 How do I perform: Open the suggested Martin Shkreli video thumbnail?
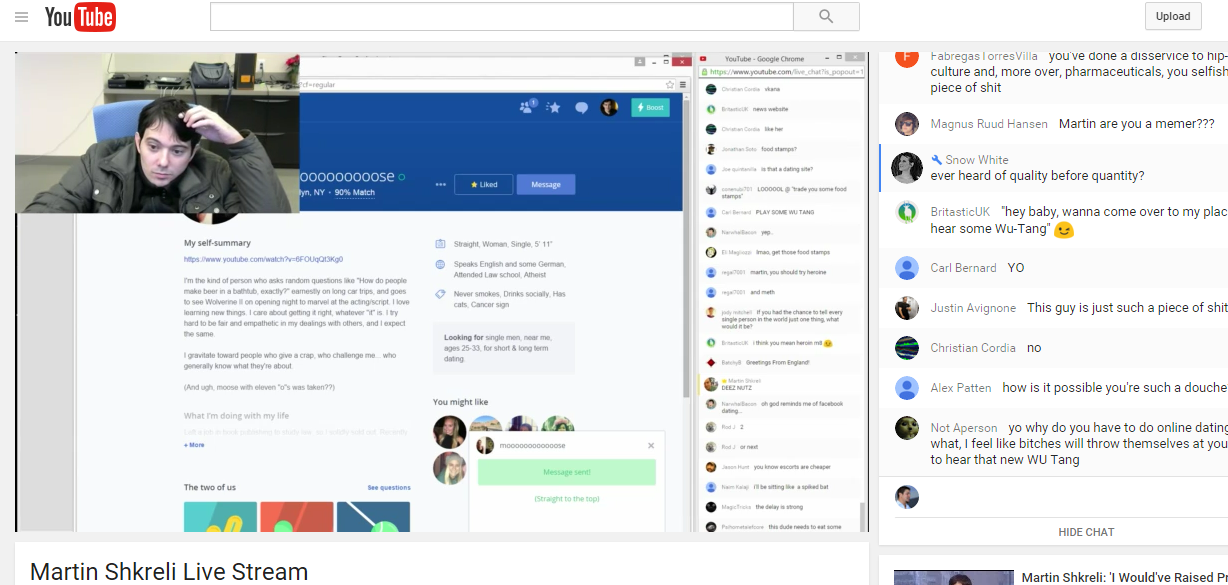pyautogui.click(x=953, y=577)
